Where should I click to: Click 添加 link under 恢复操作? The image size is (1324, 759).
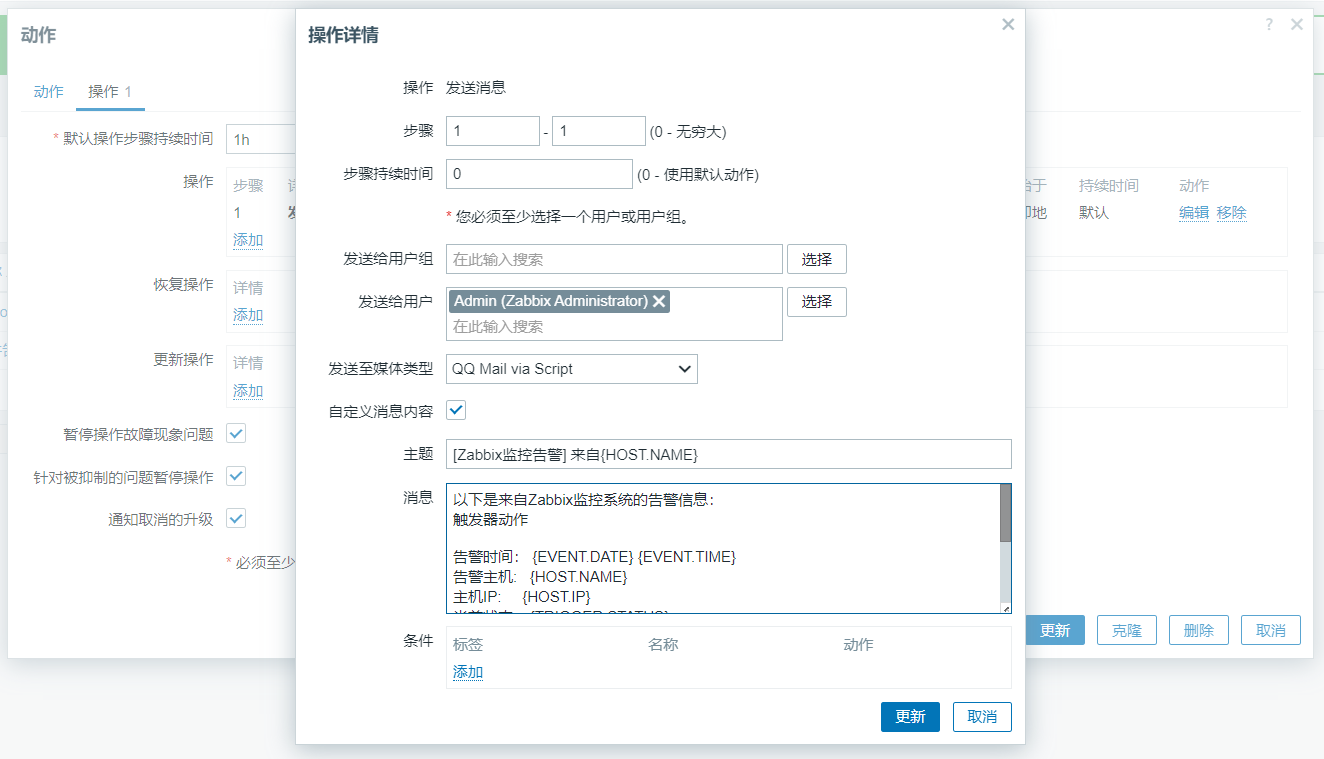coord(248,315)
